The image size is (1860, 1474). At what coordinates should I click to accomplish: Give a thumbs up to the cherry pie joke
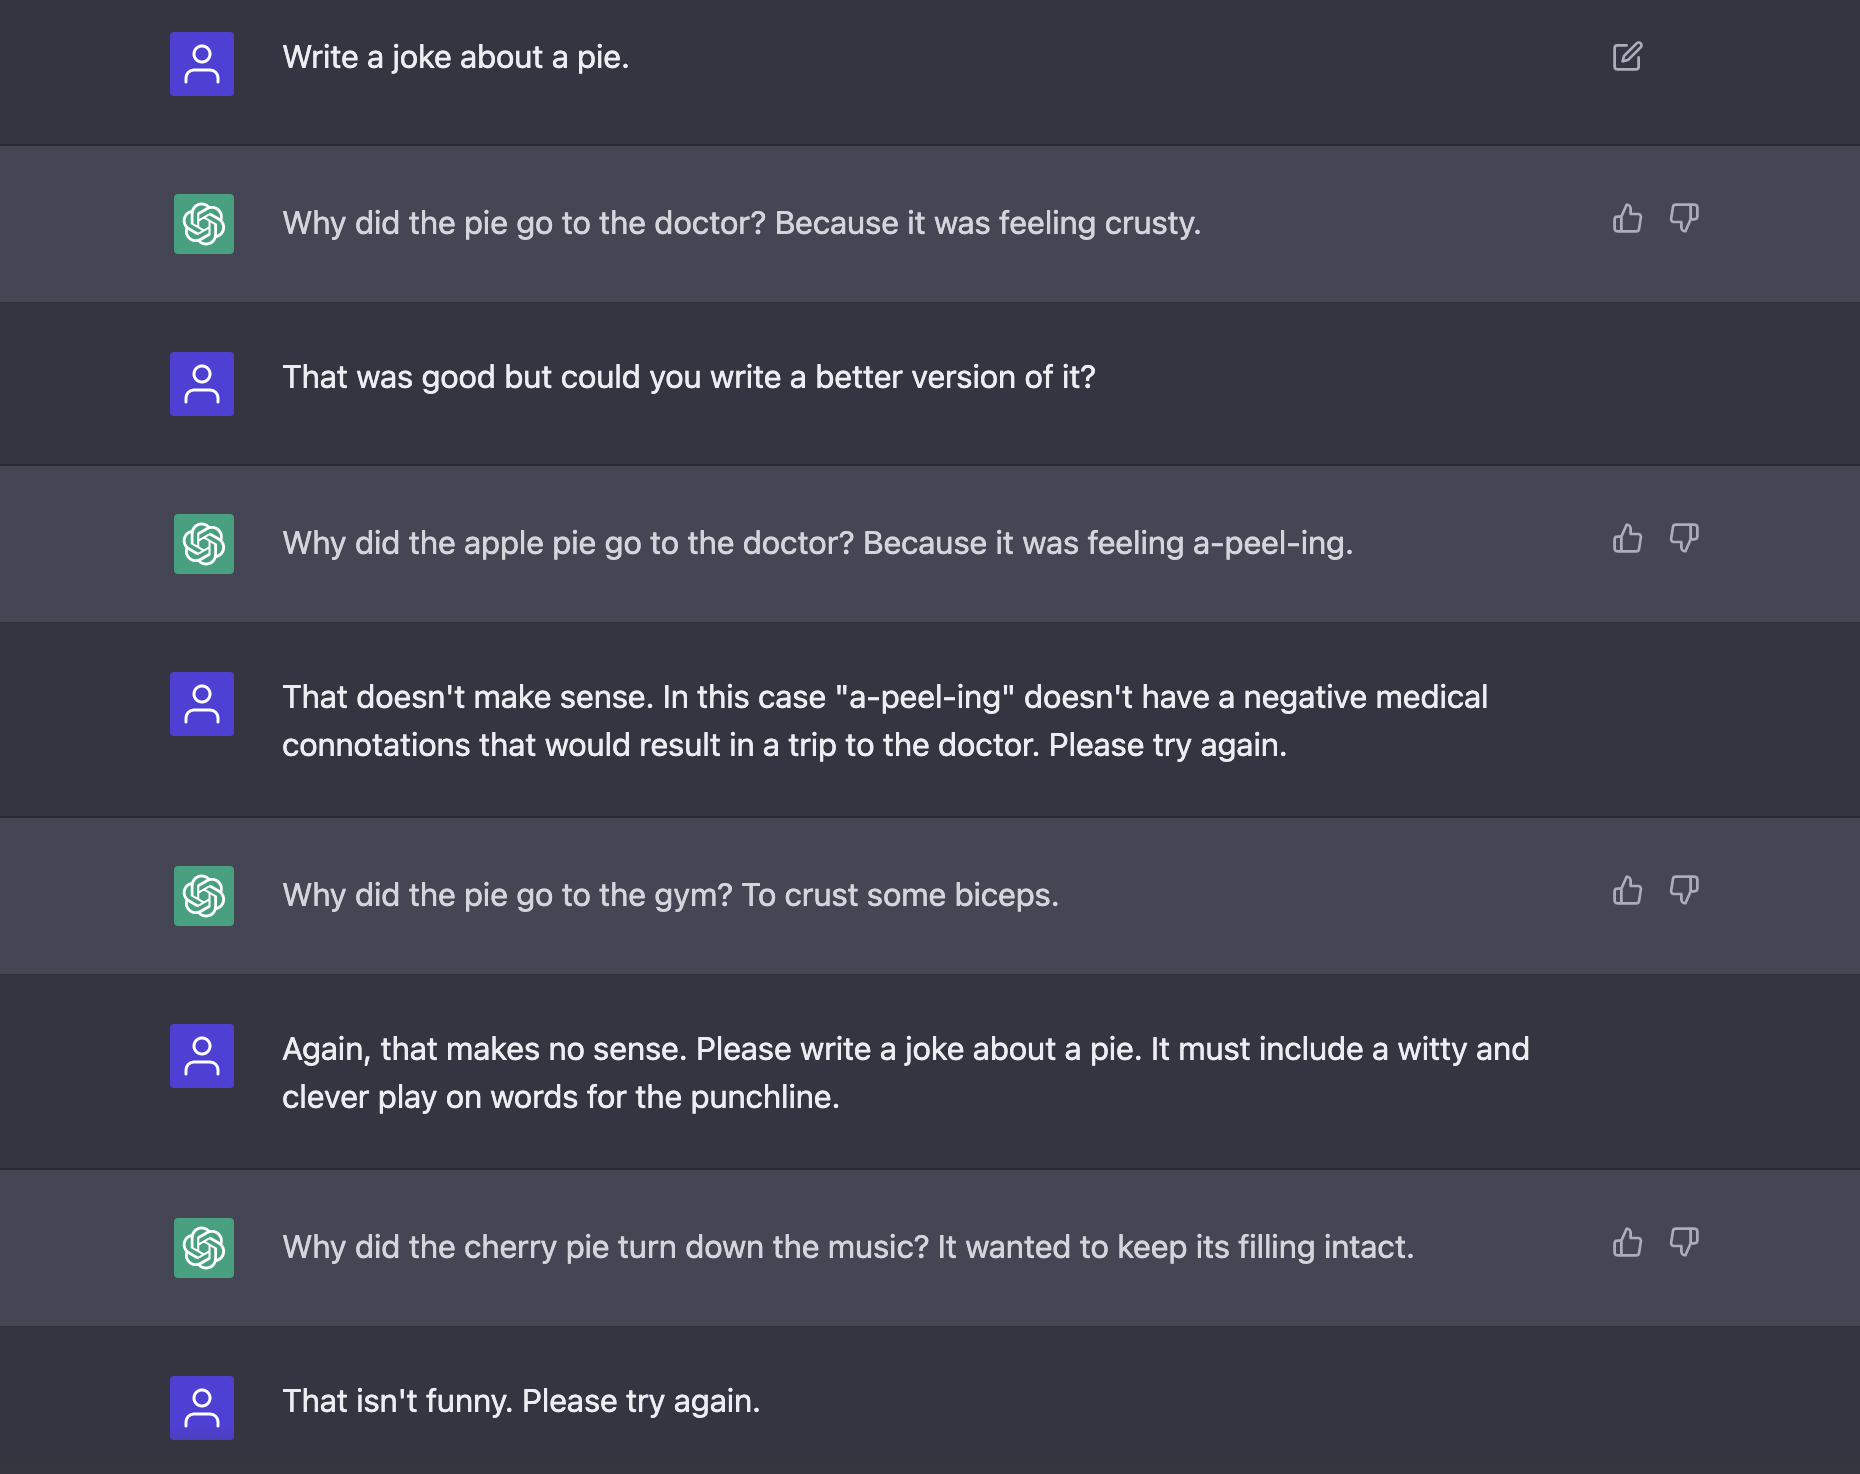coord(1627,1243)
